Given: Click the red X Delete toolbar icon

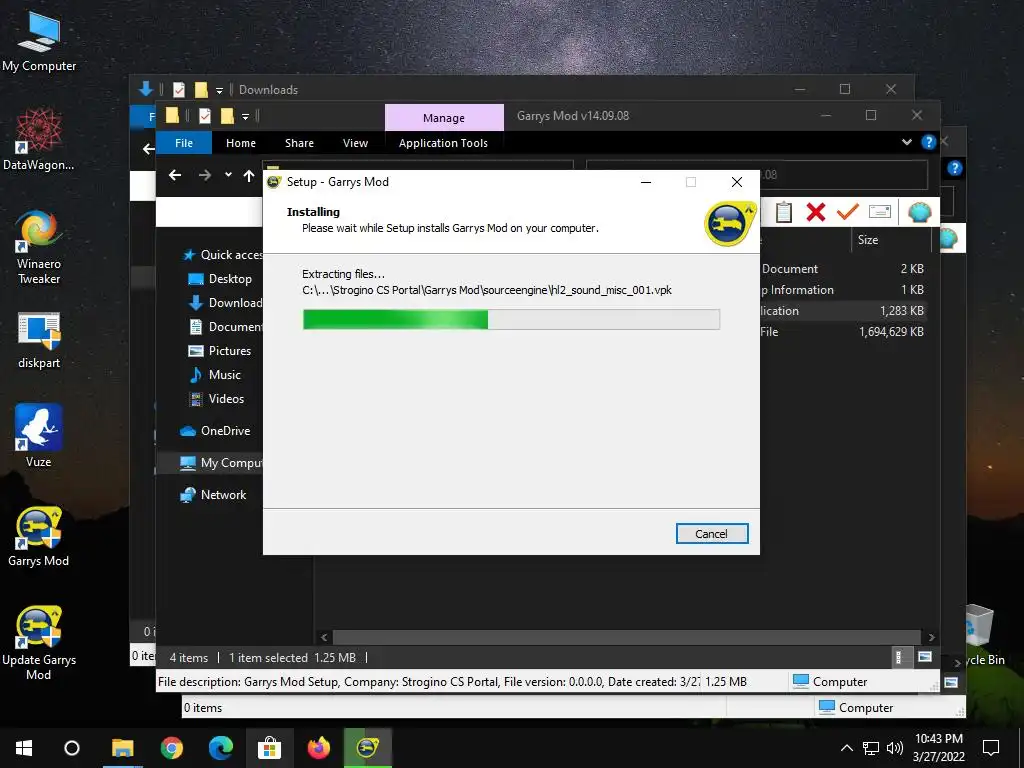Looking at the screenshot, I should (x=816, y=212).
